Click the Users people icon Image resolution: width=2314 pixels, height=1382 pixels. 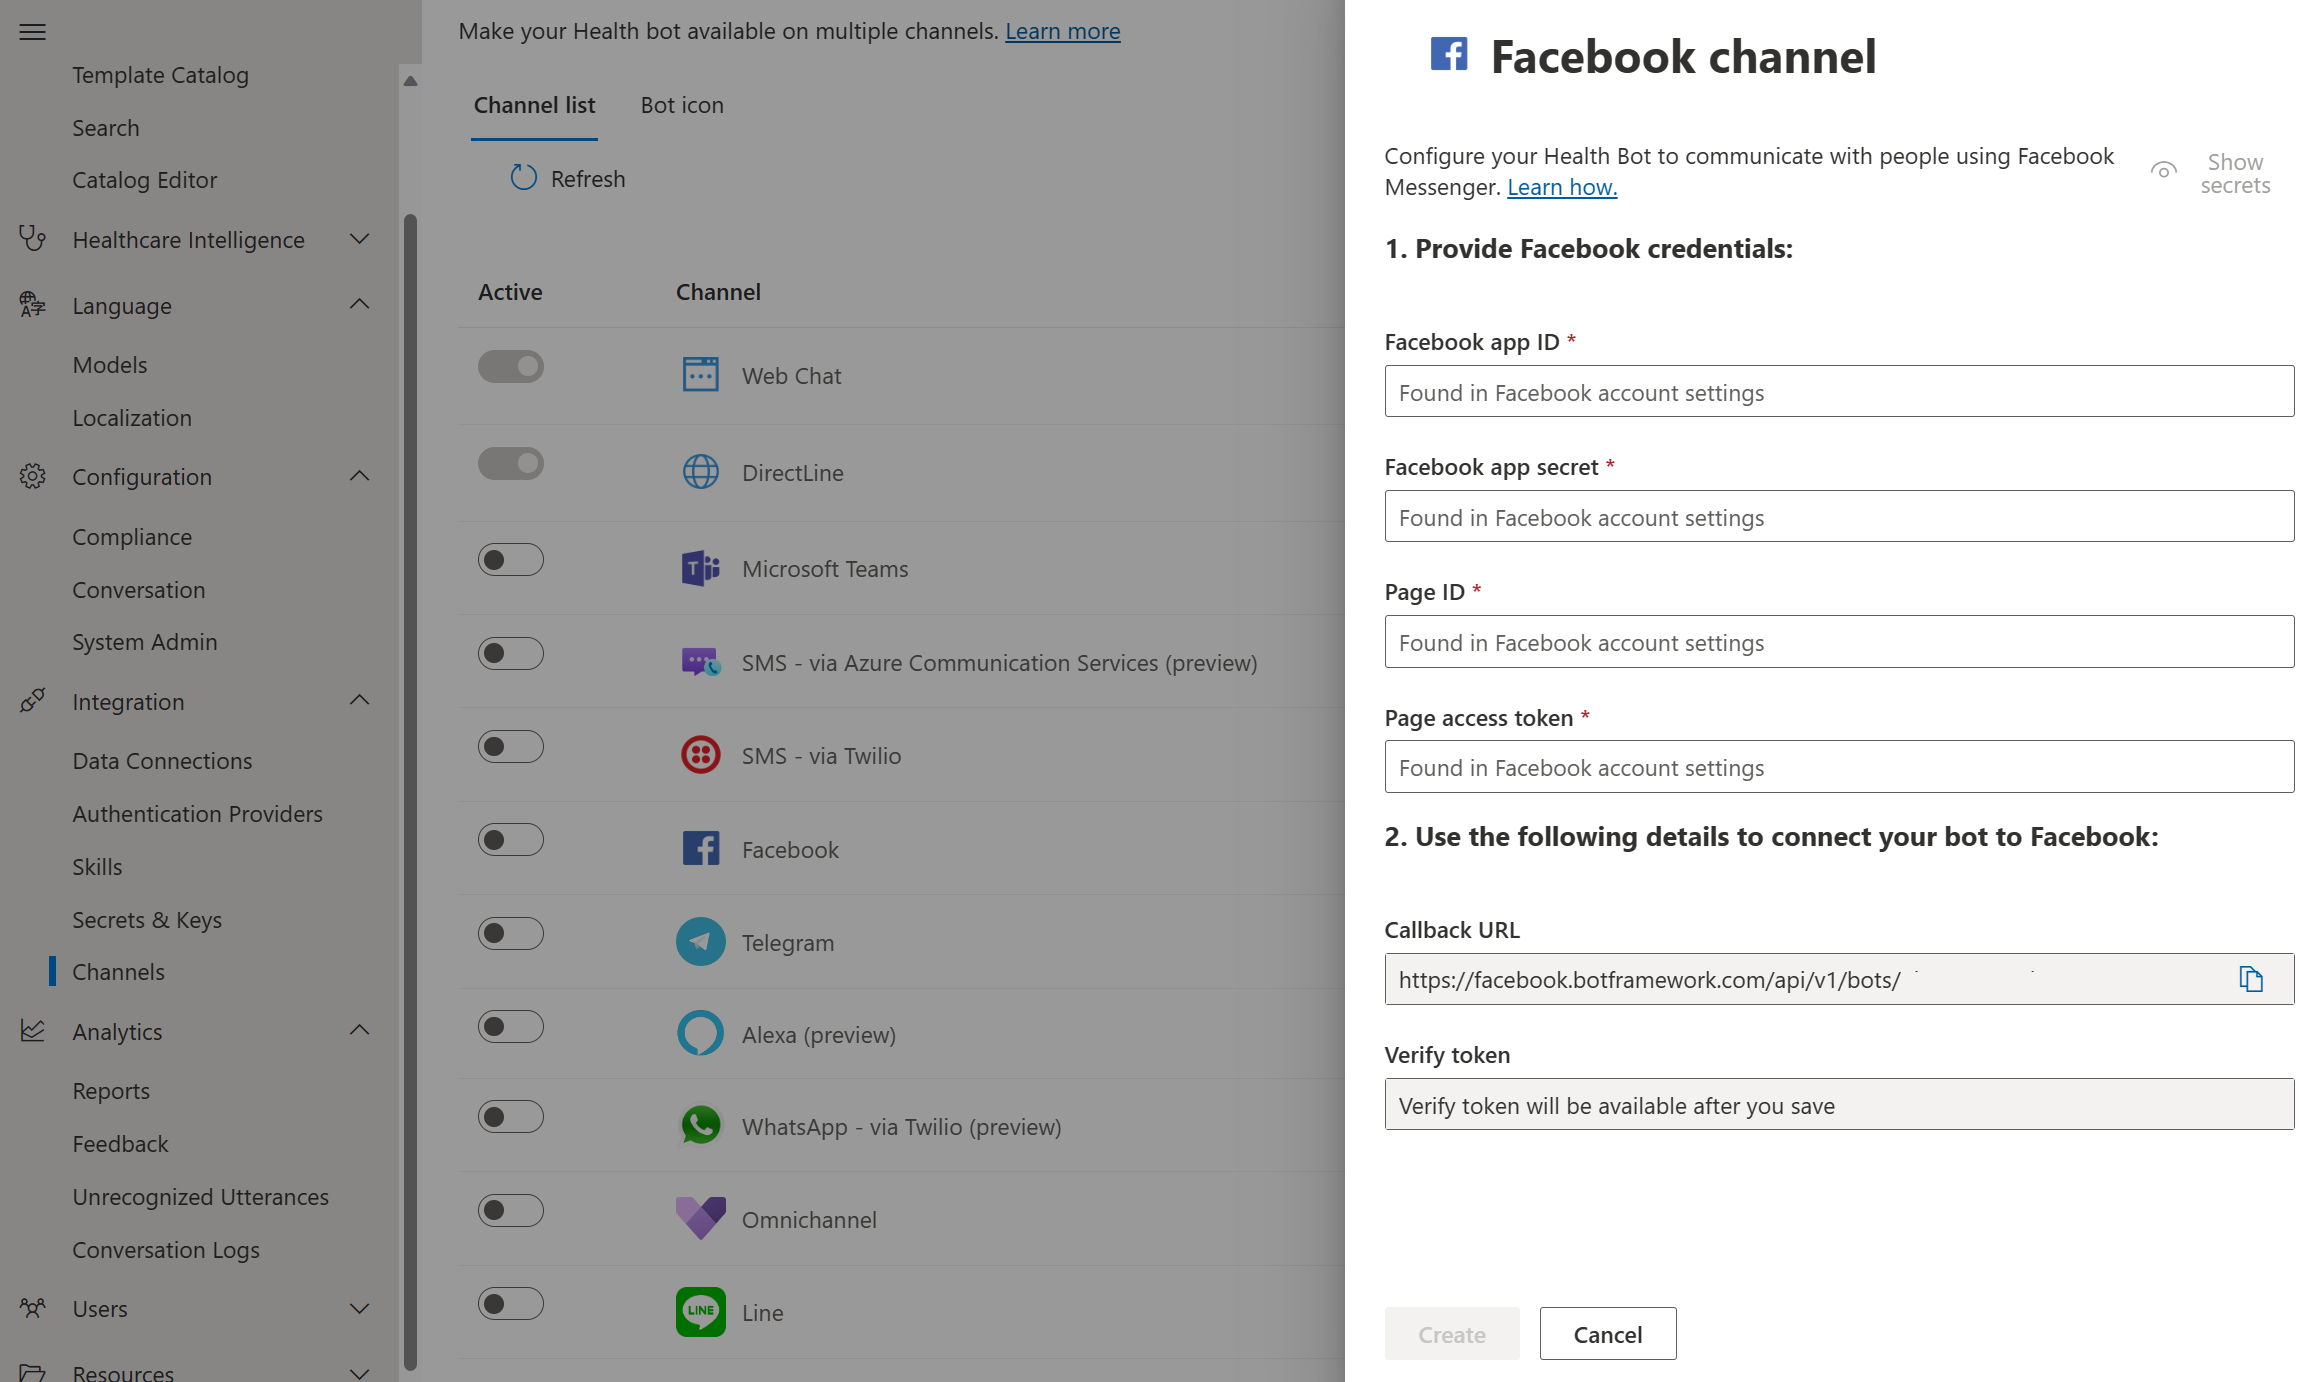33,1308
